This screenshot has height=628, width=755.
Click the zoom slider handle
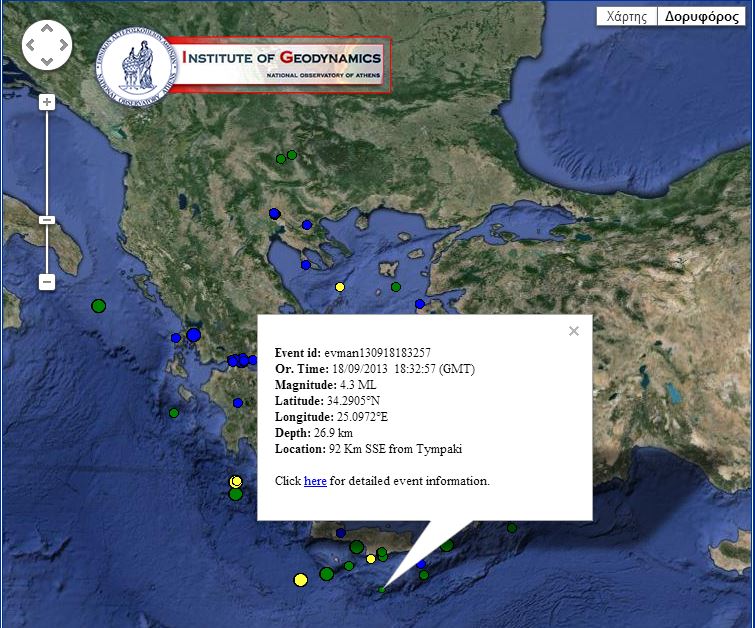coord(47,220)
